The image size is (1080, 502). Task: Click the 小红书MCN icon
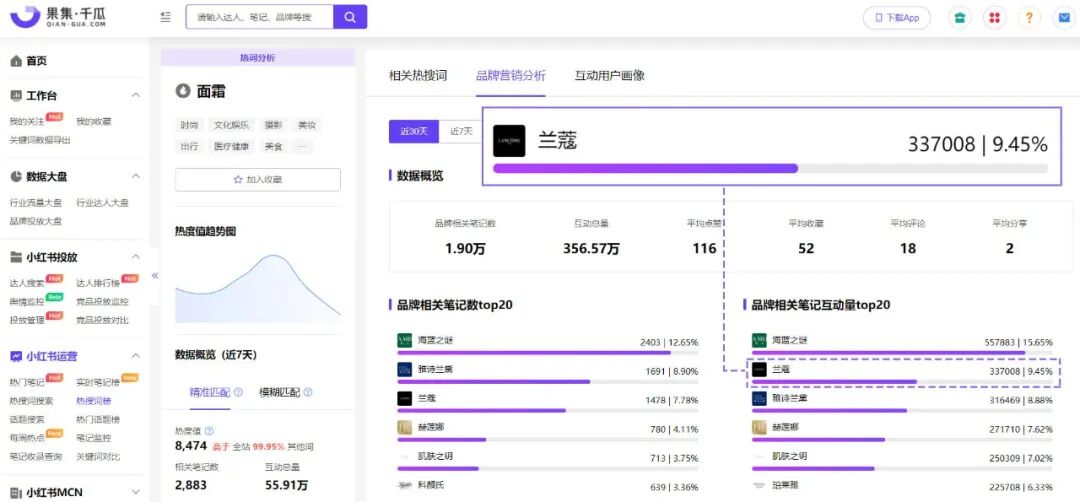16,492
